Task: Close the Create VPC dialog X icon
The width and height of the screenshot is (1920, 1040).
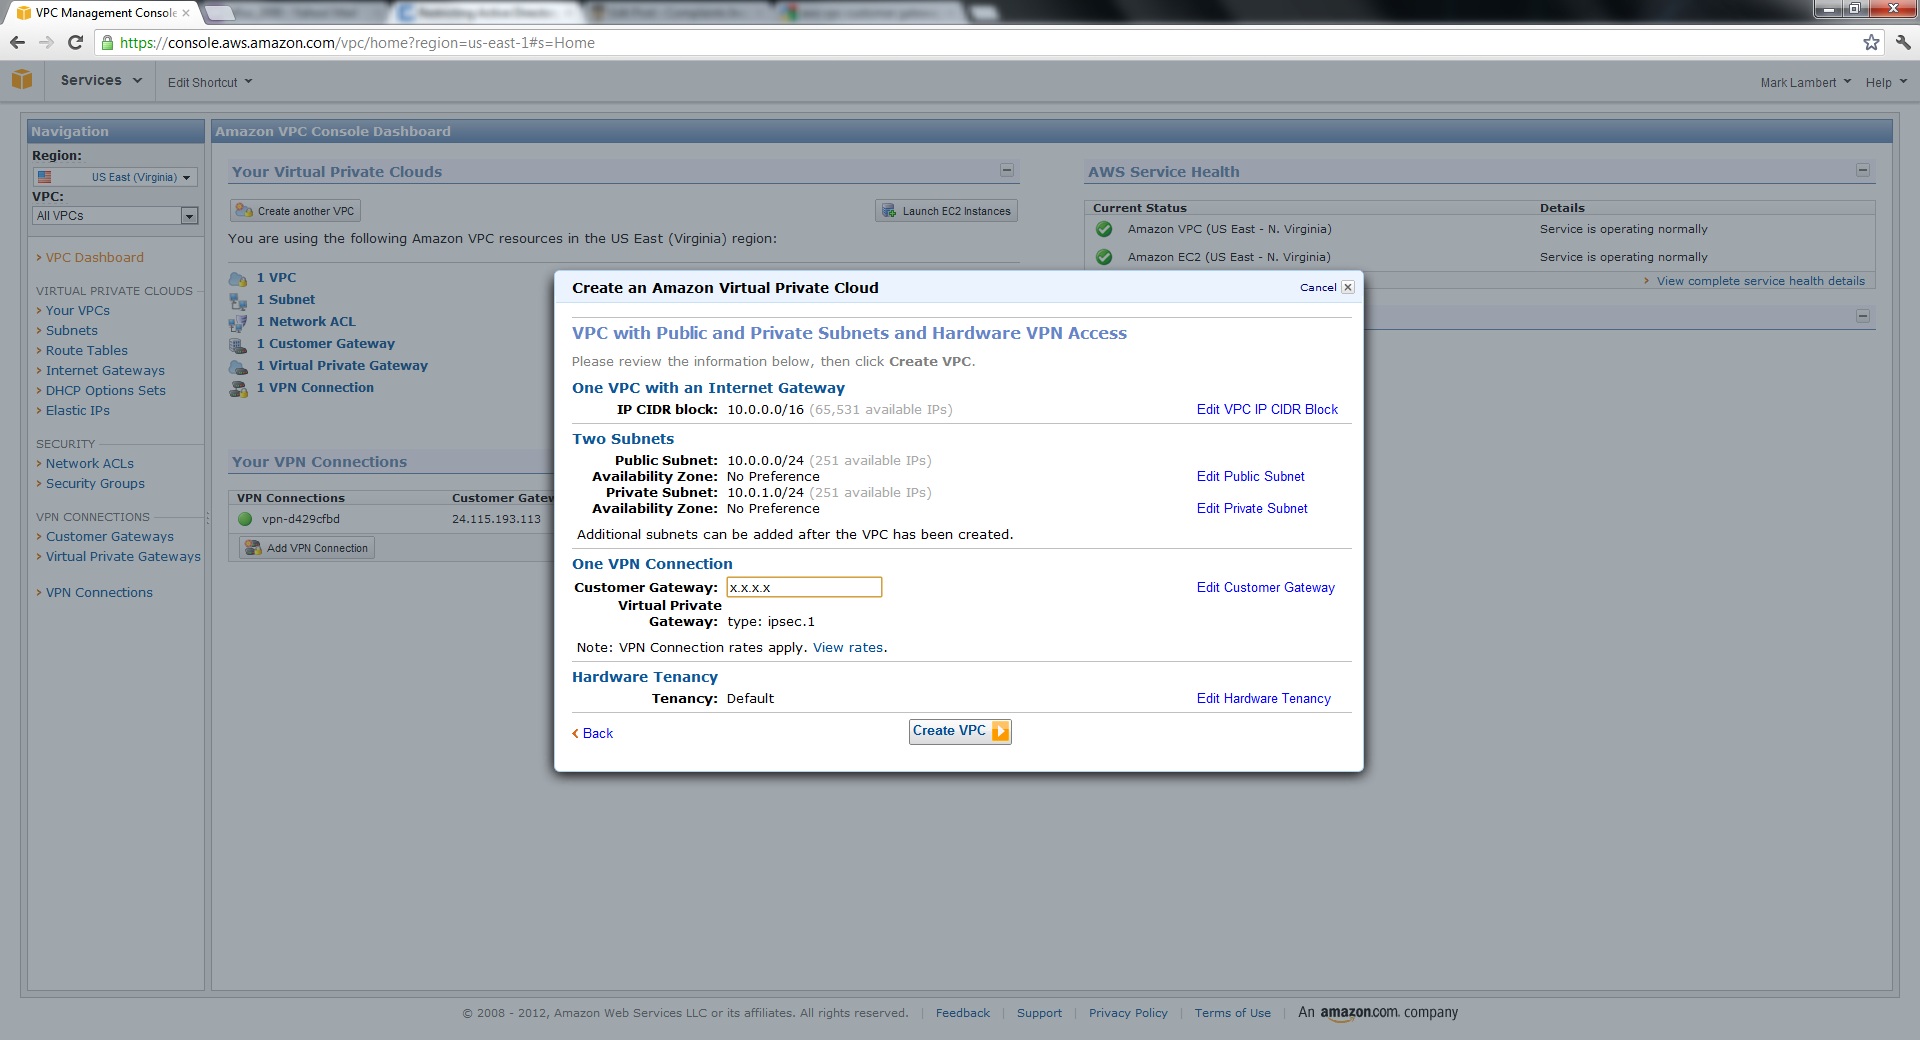Action: pos(1347,287)
